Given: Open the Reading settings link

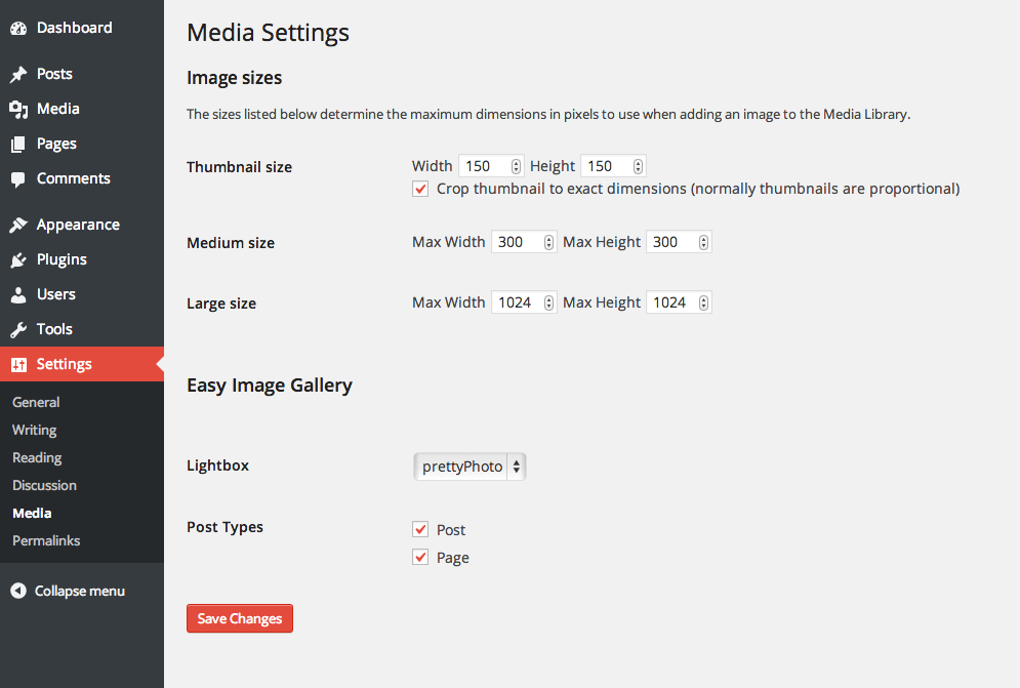Looking at the screenshot, I should (37, 457).
